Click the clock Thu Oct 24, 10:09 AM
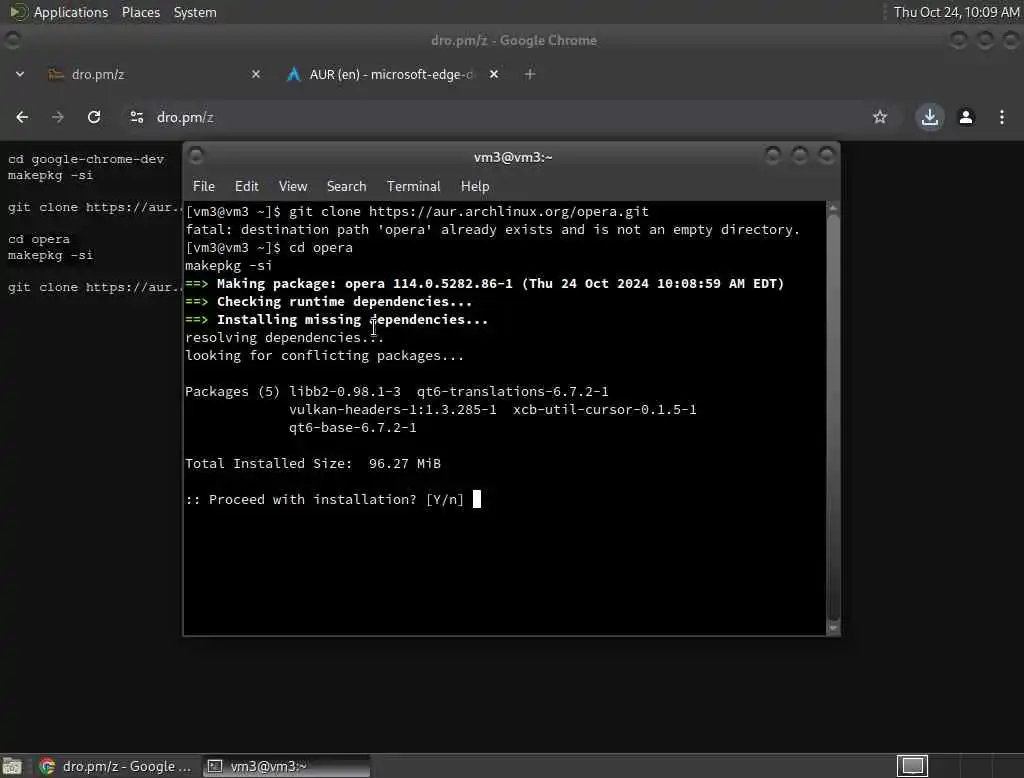The width and height of the screenshot is (1024, 778). [956, 12]
